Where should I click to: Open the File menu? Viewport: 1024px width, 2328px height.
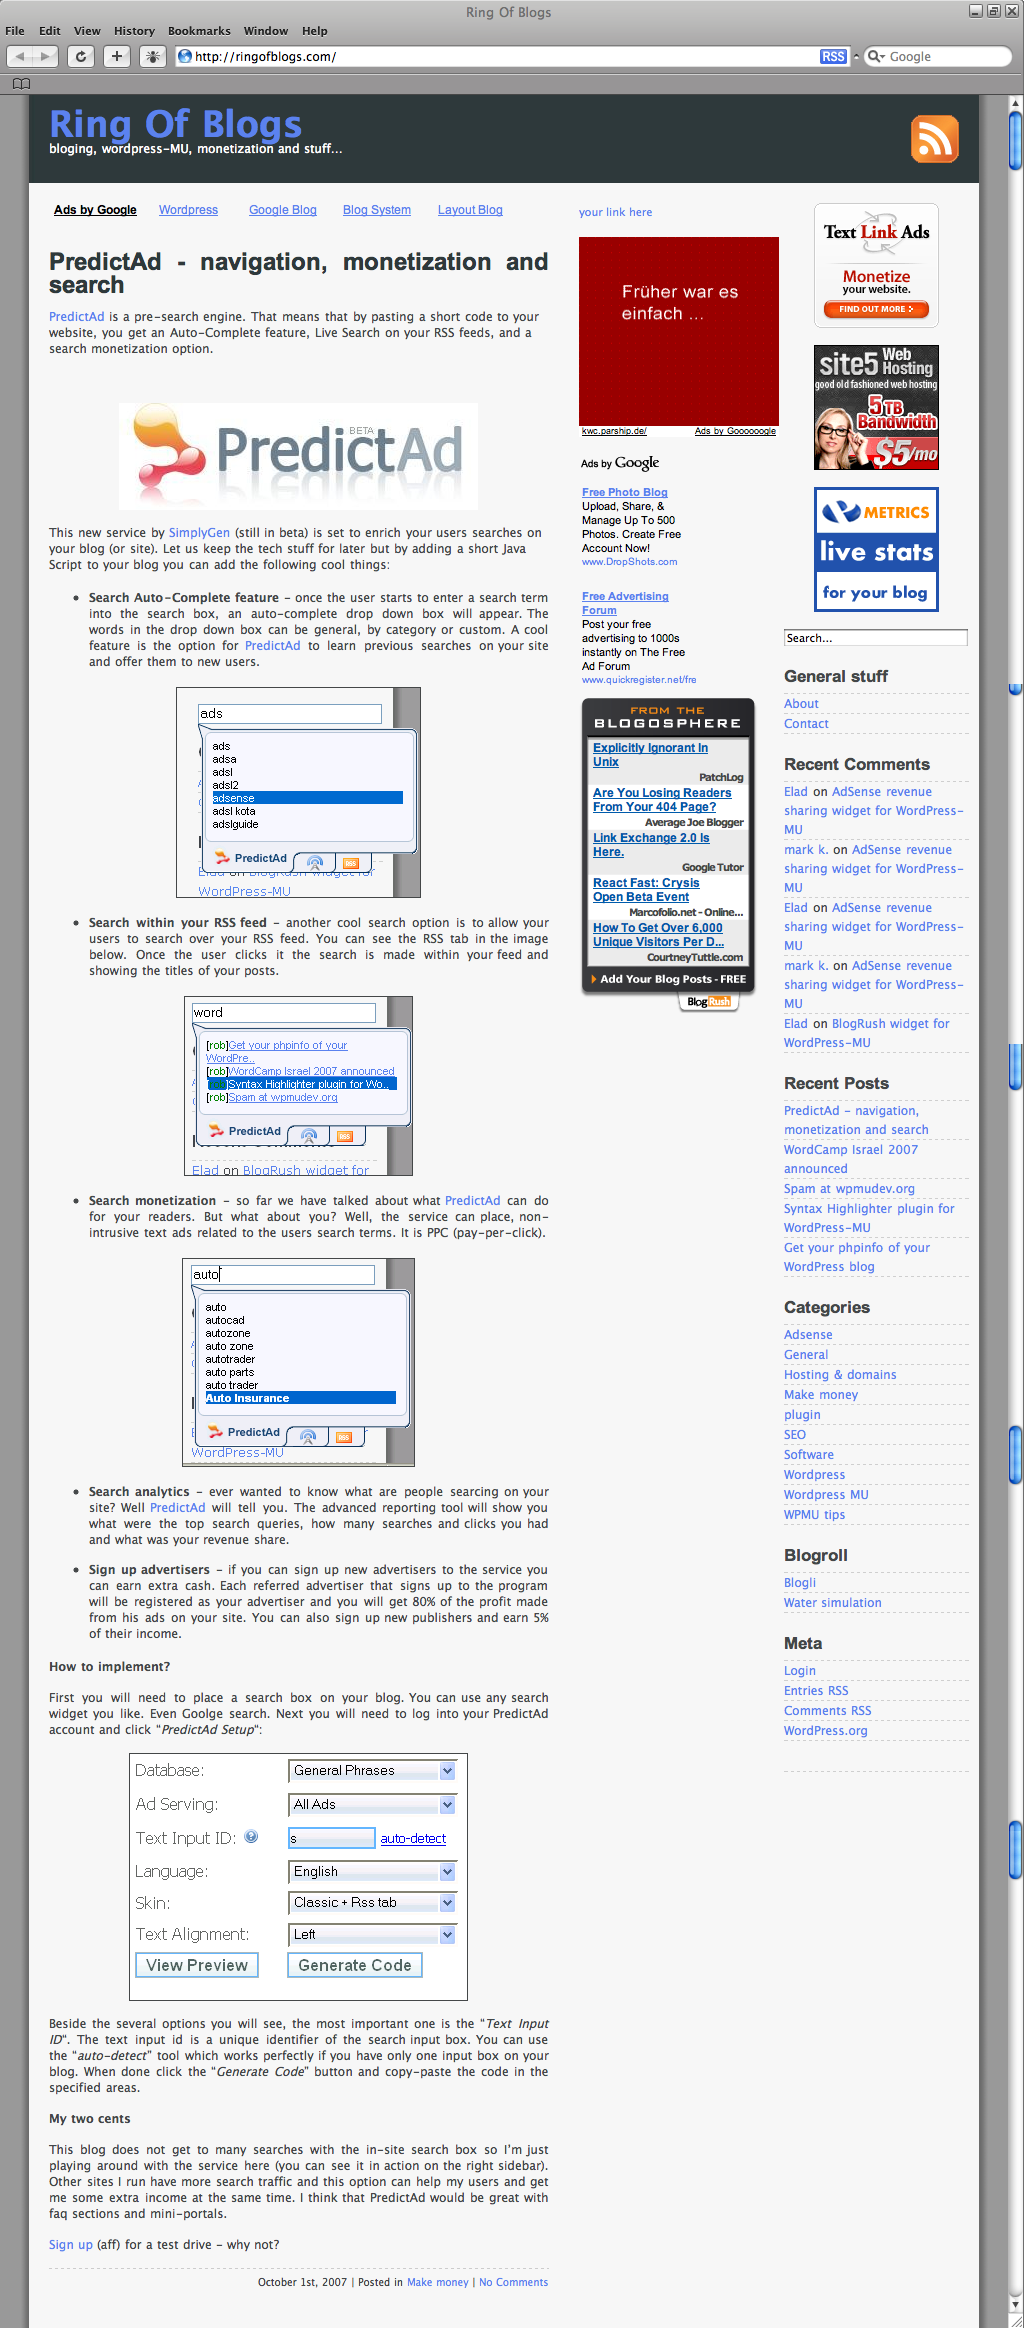click(x=15, y=31)
